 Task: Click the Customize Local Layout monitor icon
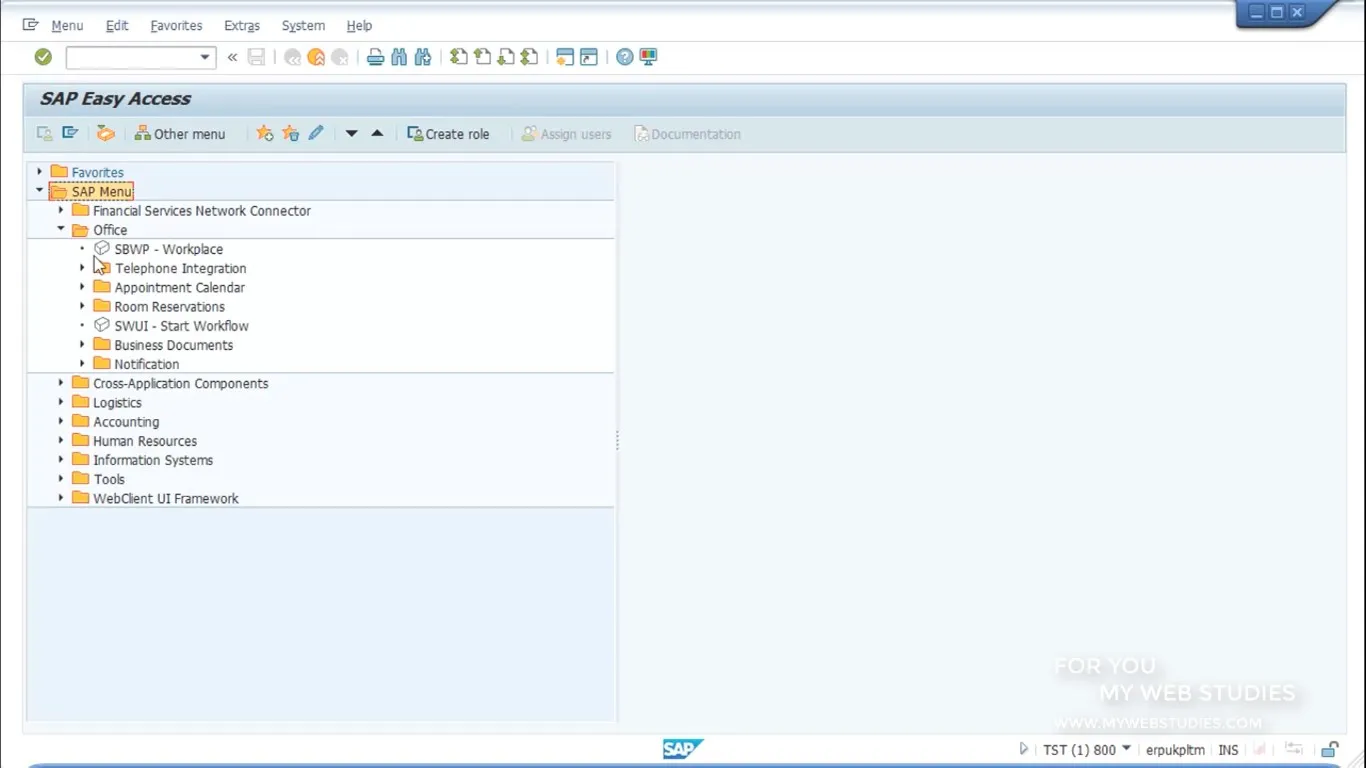click(x=648, y=57)
